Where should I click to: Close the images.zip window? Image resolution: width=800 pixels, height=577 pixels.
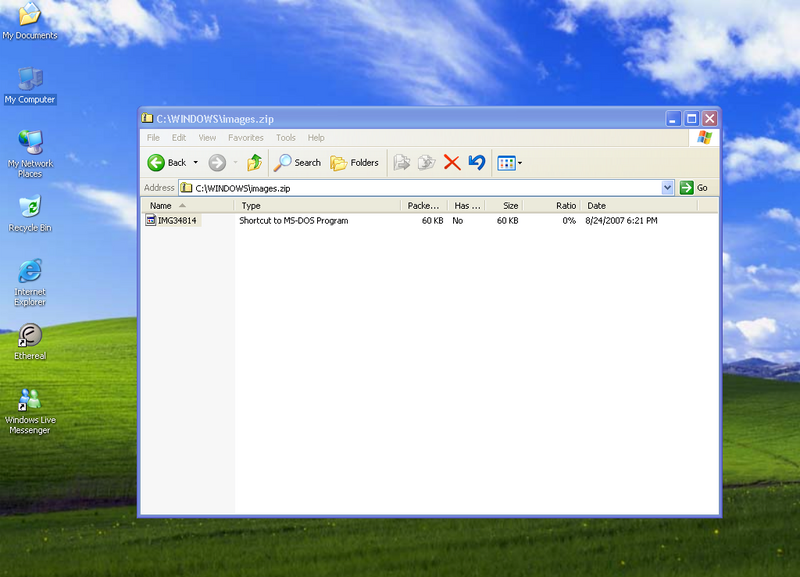[x=710, y=119]
